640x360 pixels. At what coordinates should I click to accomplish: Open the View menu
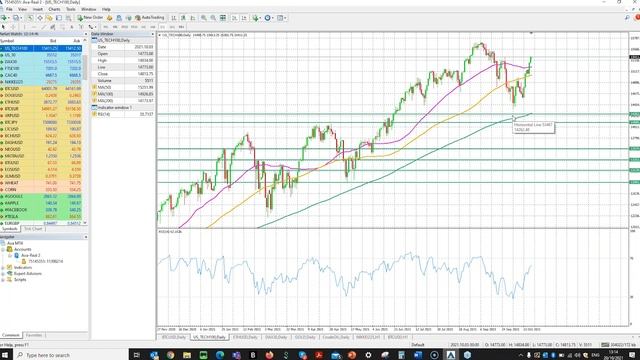[22, 9]
